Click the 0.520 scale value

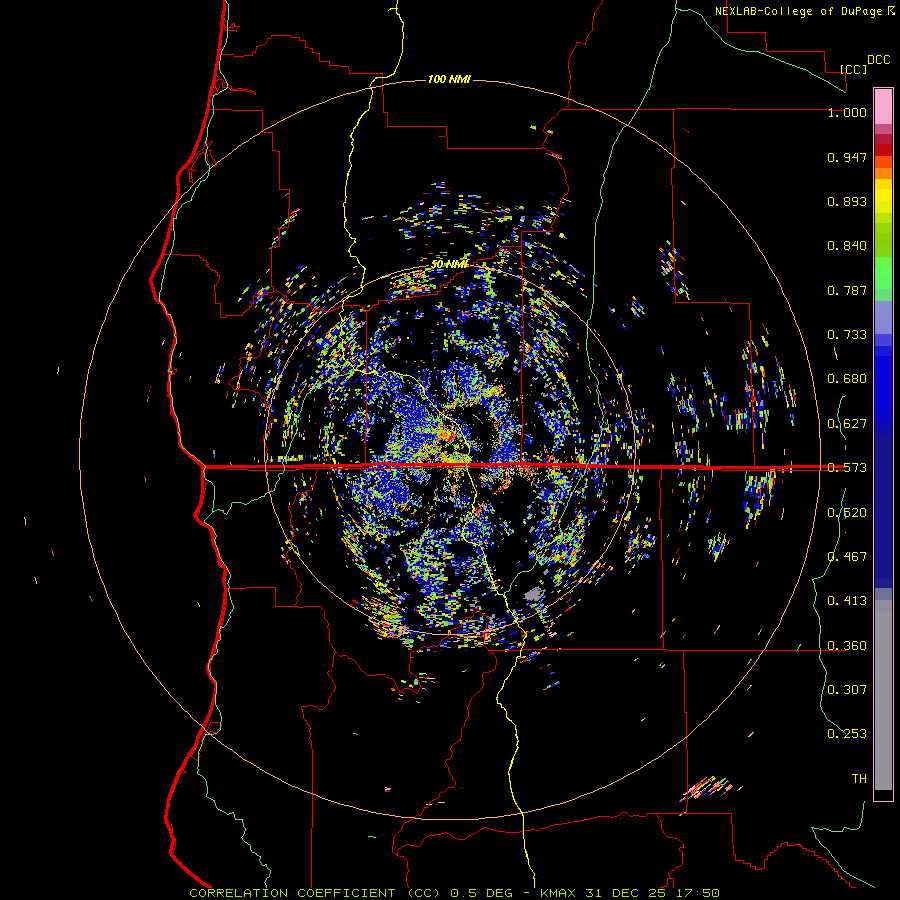(847, 513)
